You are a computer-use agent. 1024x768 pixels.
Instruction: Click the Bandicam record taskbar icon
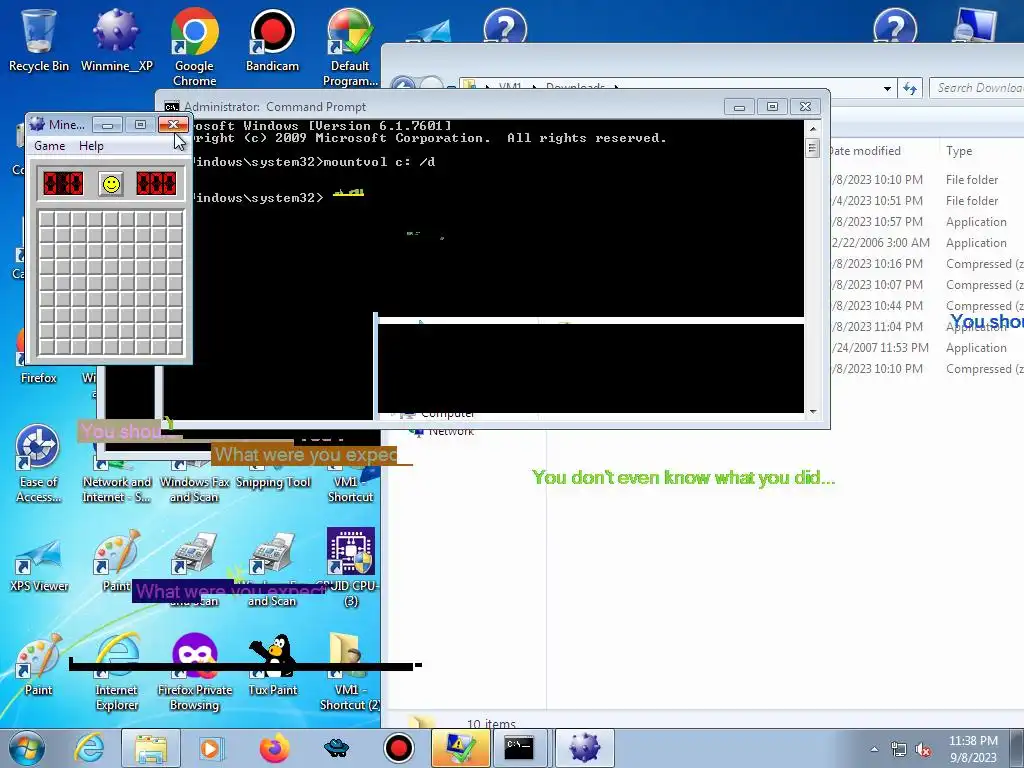pyautogui.click(x=398, y=748)
